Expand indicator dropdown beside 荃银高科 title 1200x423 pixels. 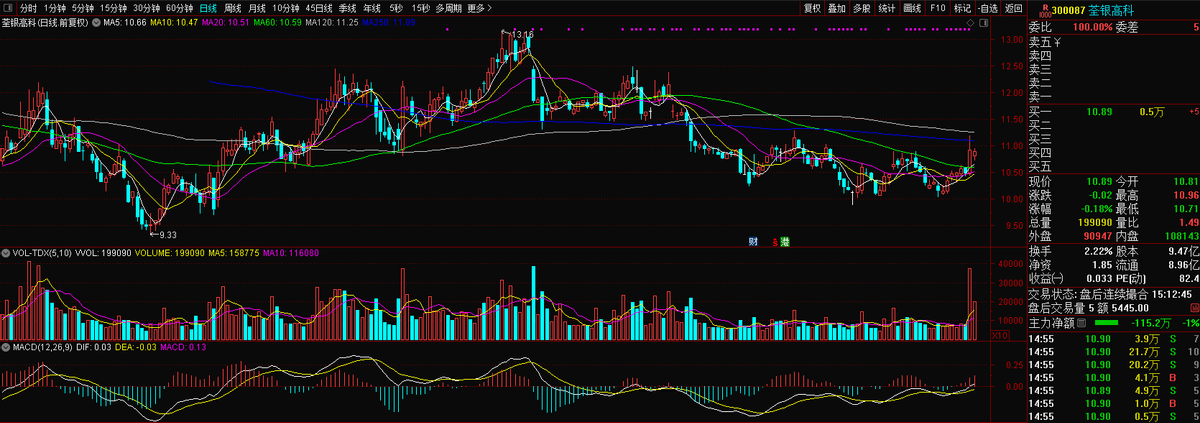[x=97, y=21]
